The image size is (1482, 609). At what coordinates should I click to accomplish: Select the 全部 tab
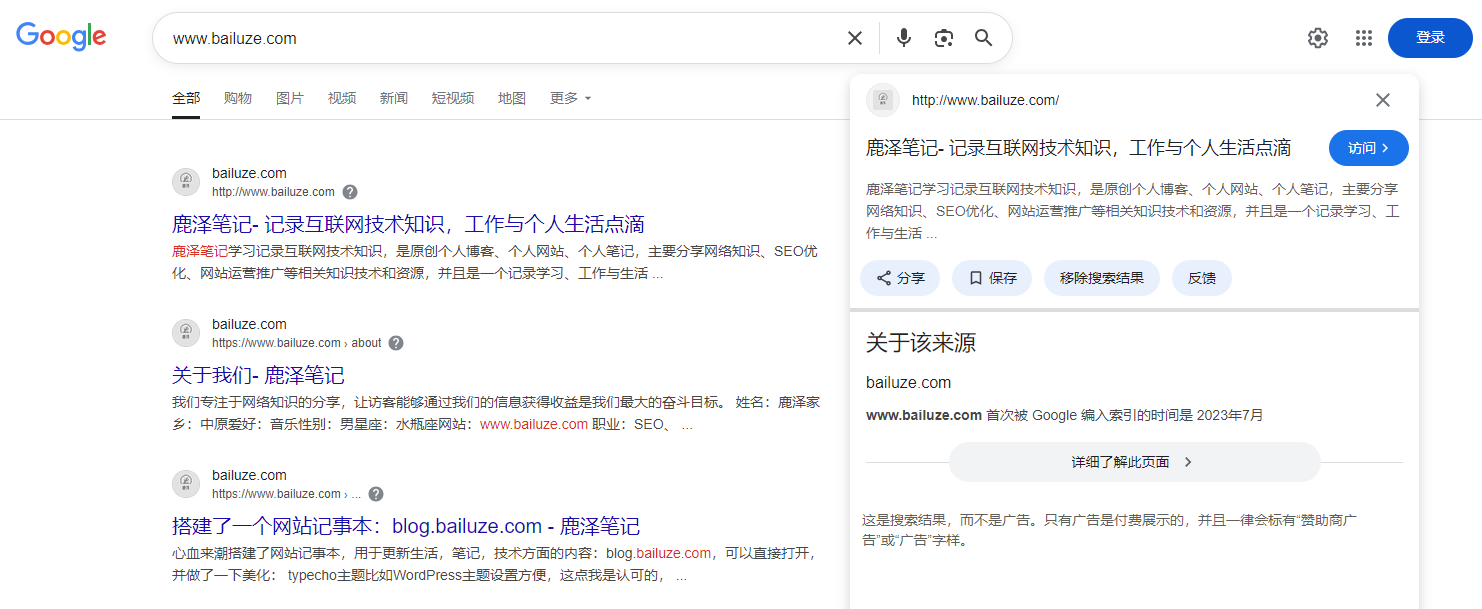point(186,98)
